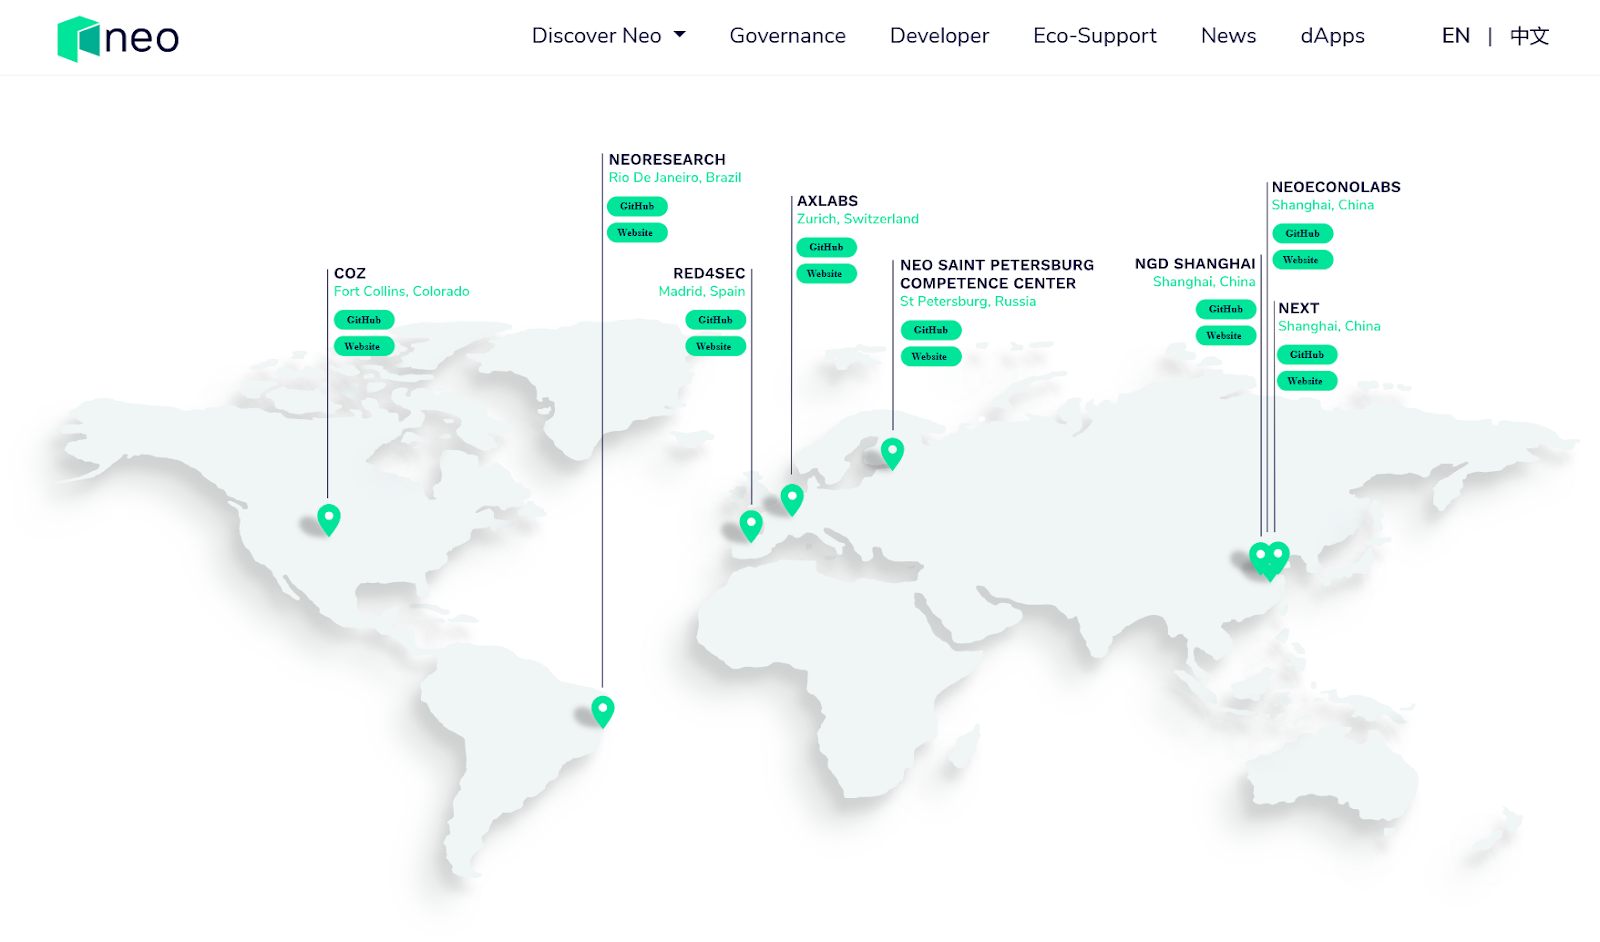Open NeoResearch Website button
Image resolution: width=1600 pixels, height=942 pixels.
click(x=637, y=232)
